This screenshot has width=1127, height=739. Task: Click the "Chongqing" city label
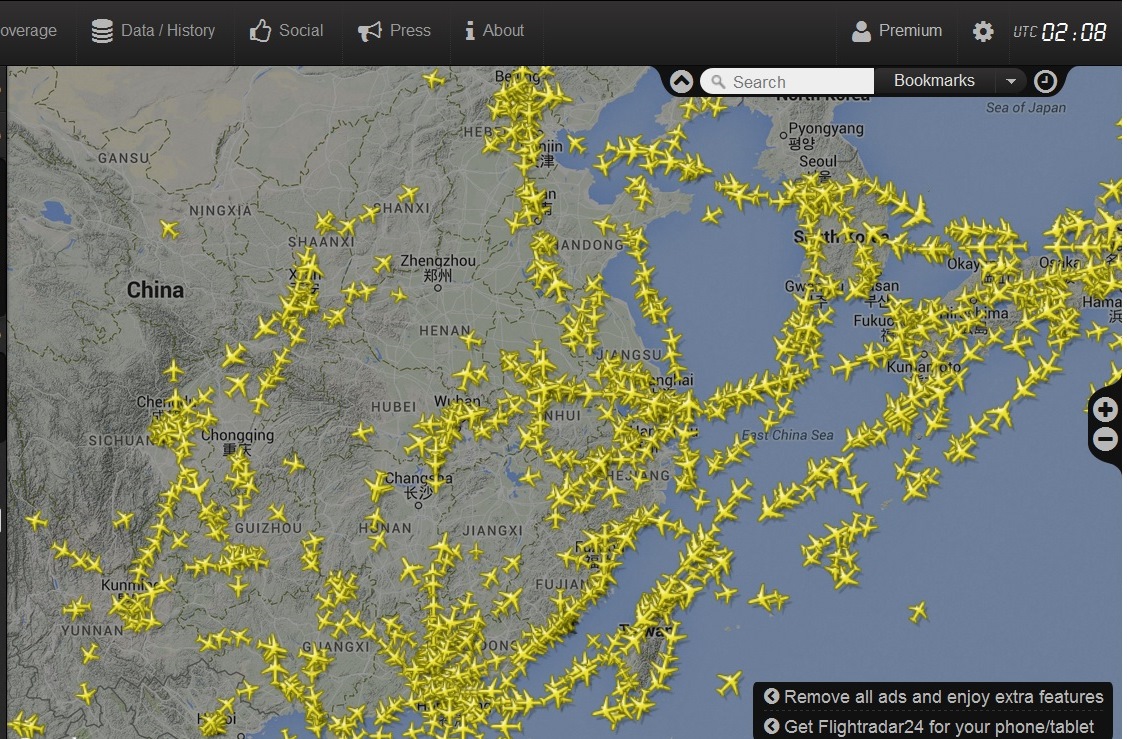click(x=237, y=435)
